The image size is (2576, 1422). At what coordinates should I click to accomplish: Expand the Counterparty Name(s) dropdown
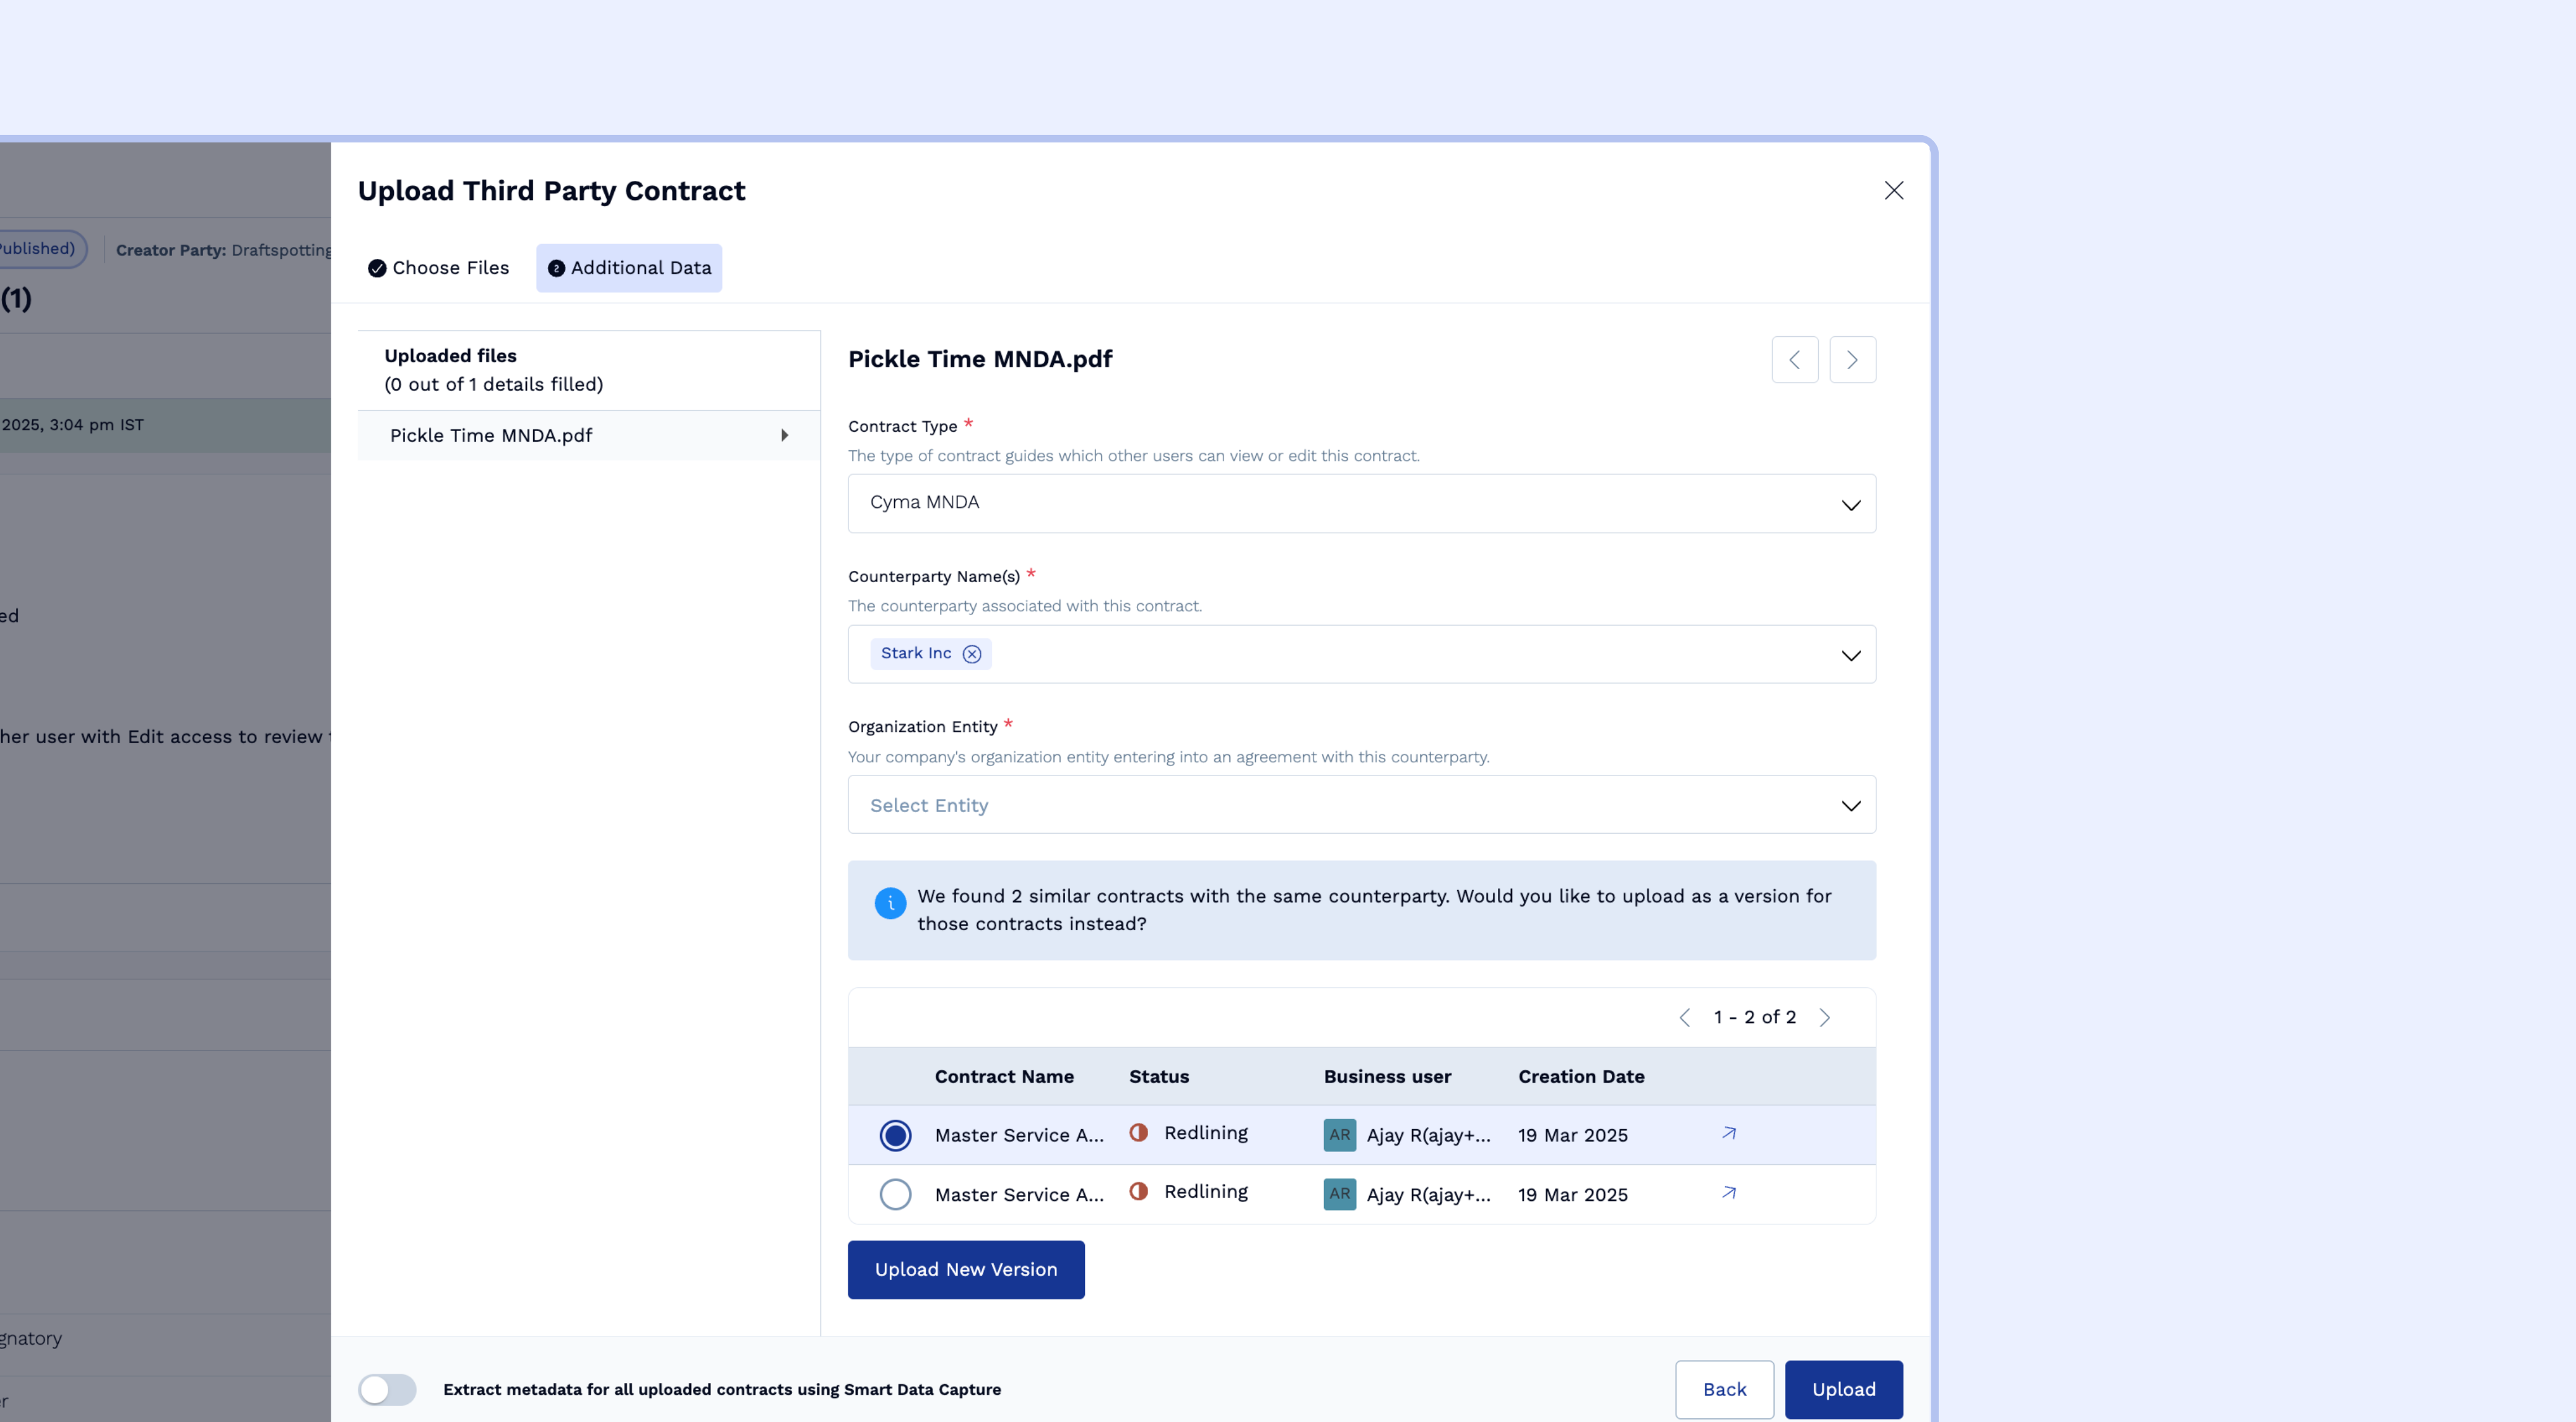click(1850, 655)
